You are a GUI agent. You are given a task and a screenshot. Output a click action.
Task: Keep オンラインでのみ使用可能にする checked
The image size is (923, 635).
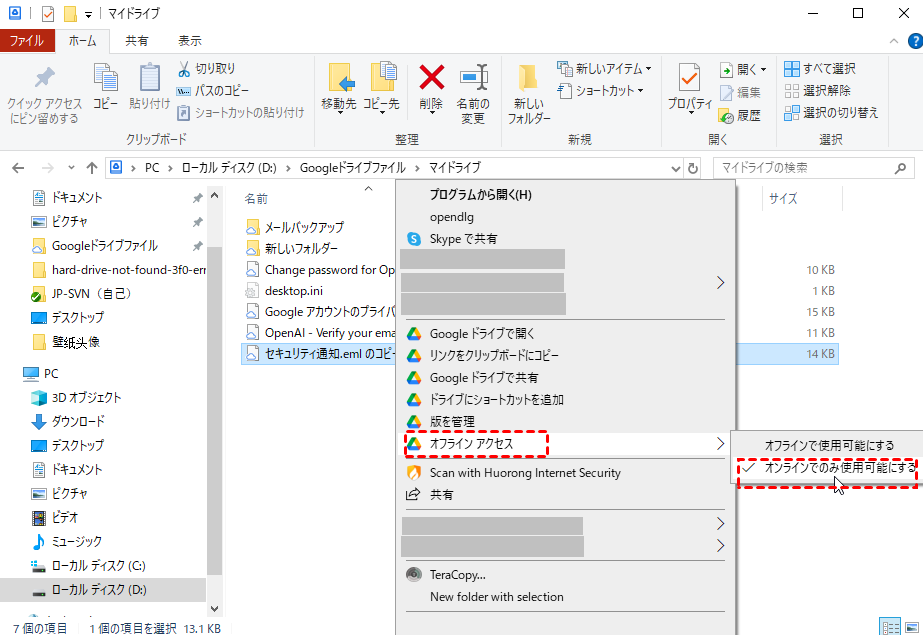(x=840, y=465)
